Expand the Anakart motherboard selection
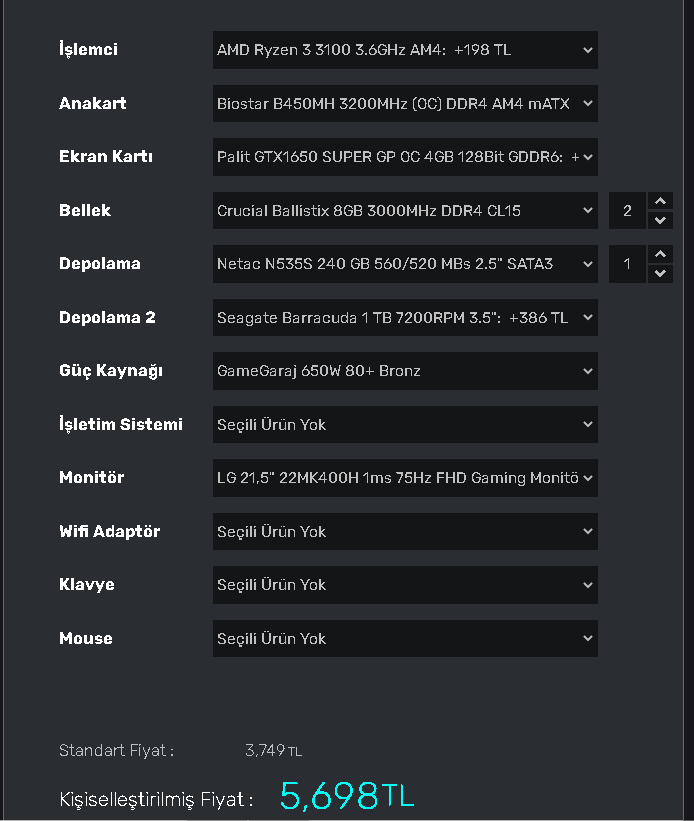This screenshot has width=694, height=821. coord(404,103)
